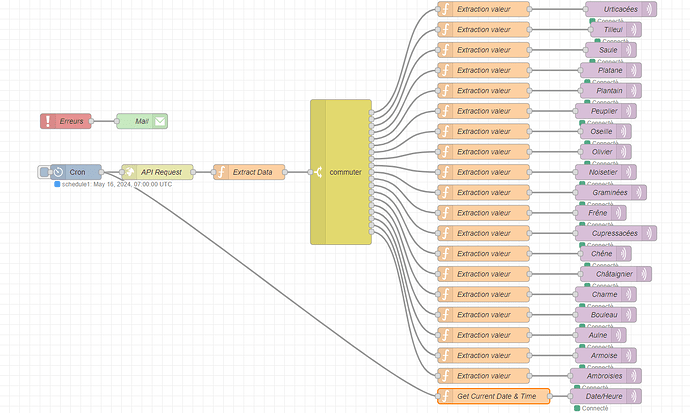Click the Erreurs node output port
The width and height of the screenshot is (690, 413).
[91, 121]
